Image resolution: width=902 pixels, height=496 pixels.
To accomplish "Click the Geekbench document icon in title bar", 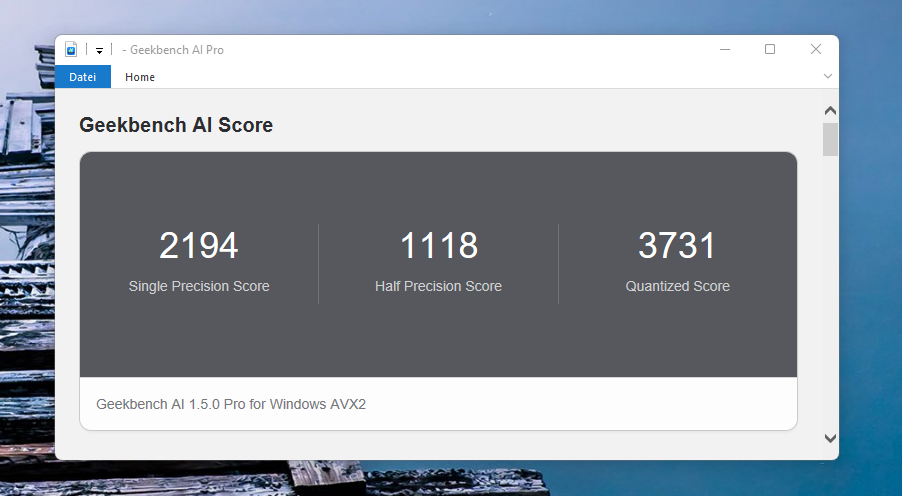I will (x=71, y=49).
